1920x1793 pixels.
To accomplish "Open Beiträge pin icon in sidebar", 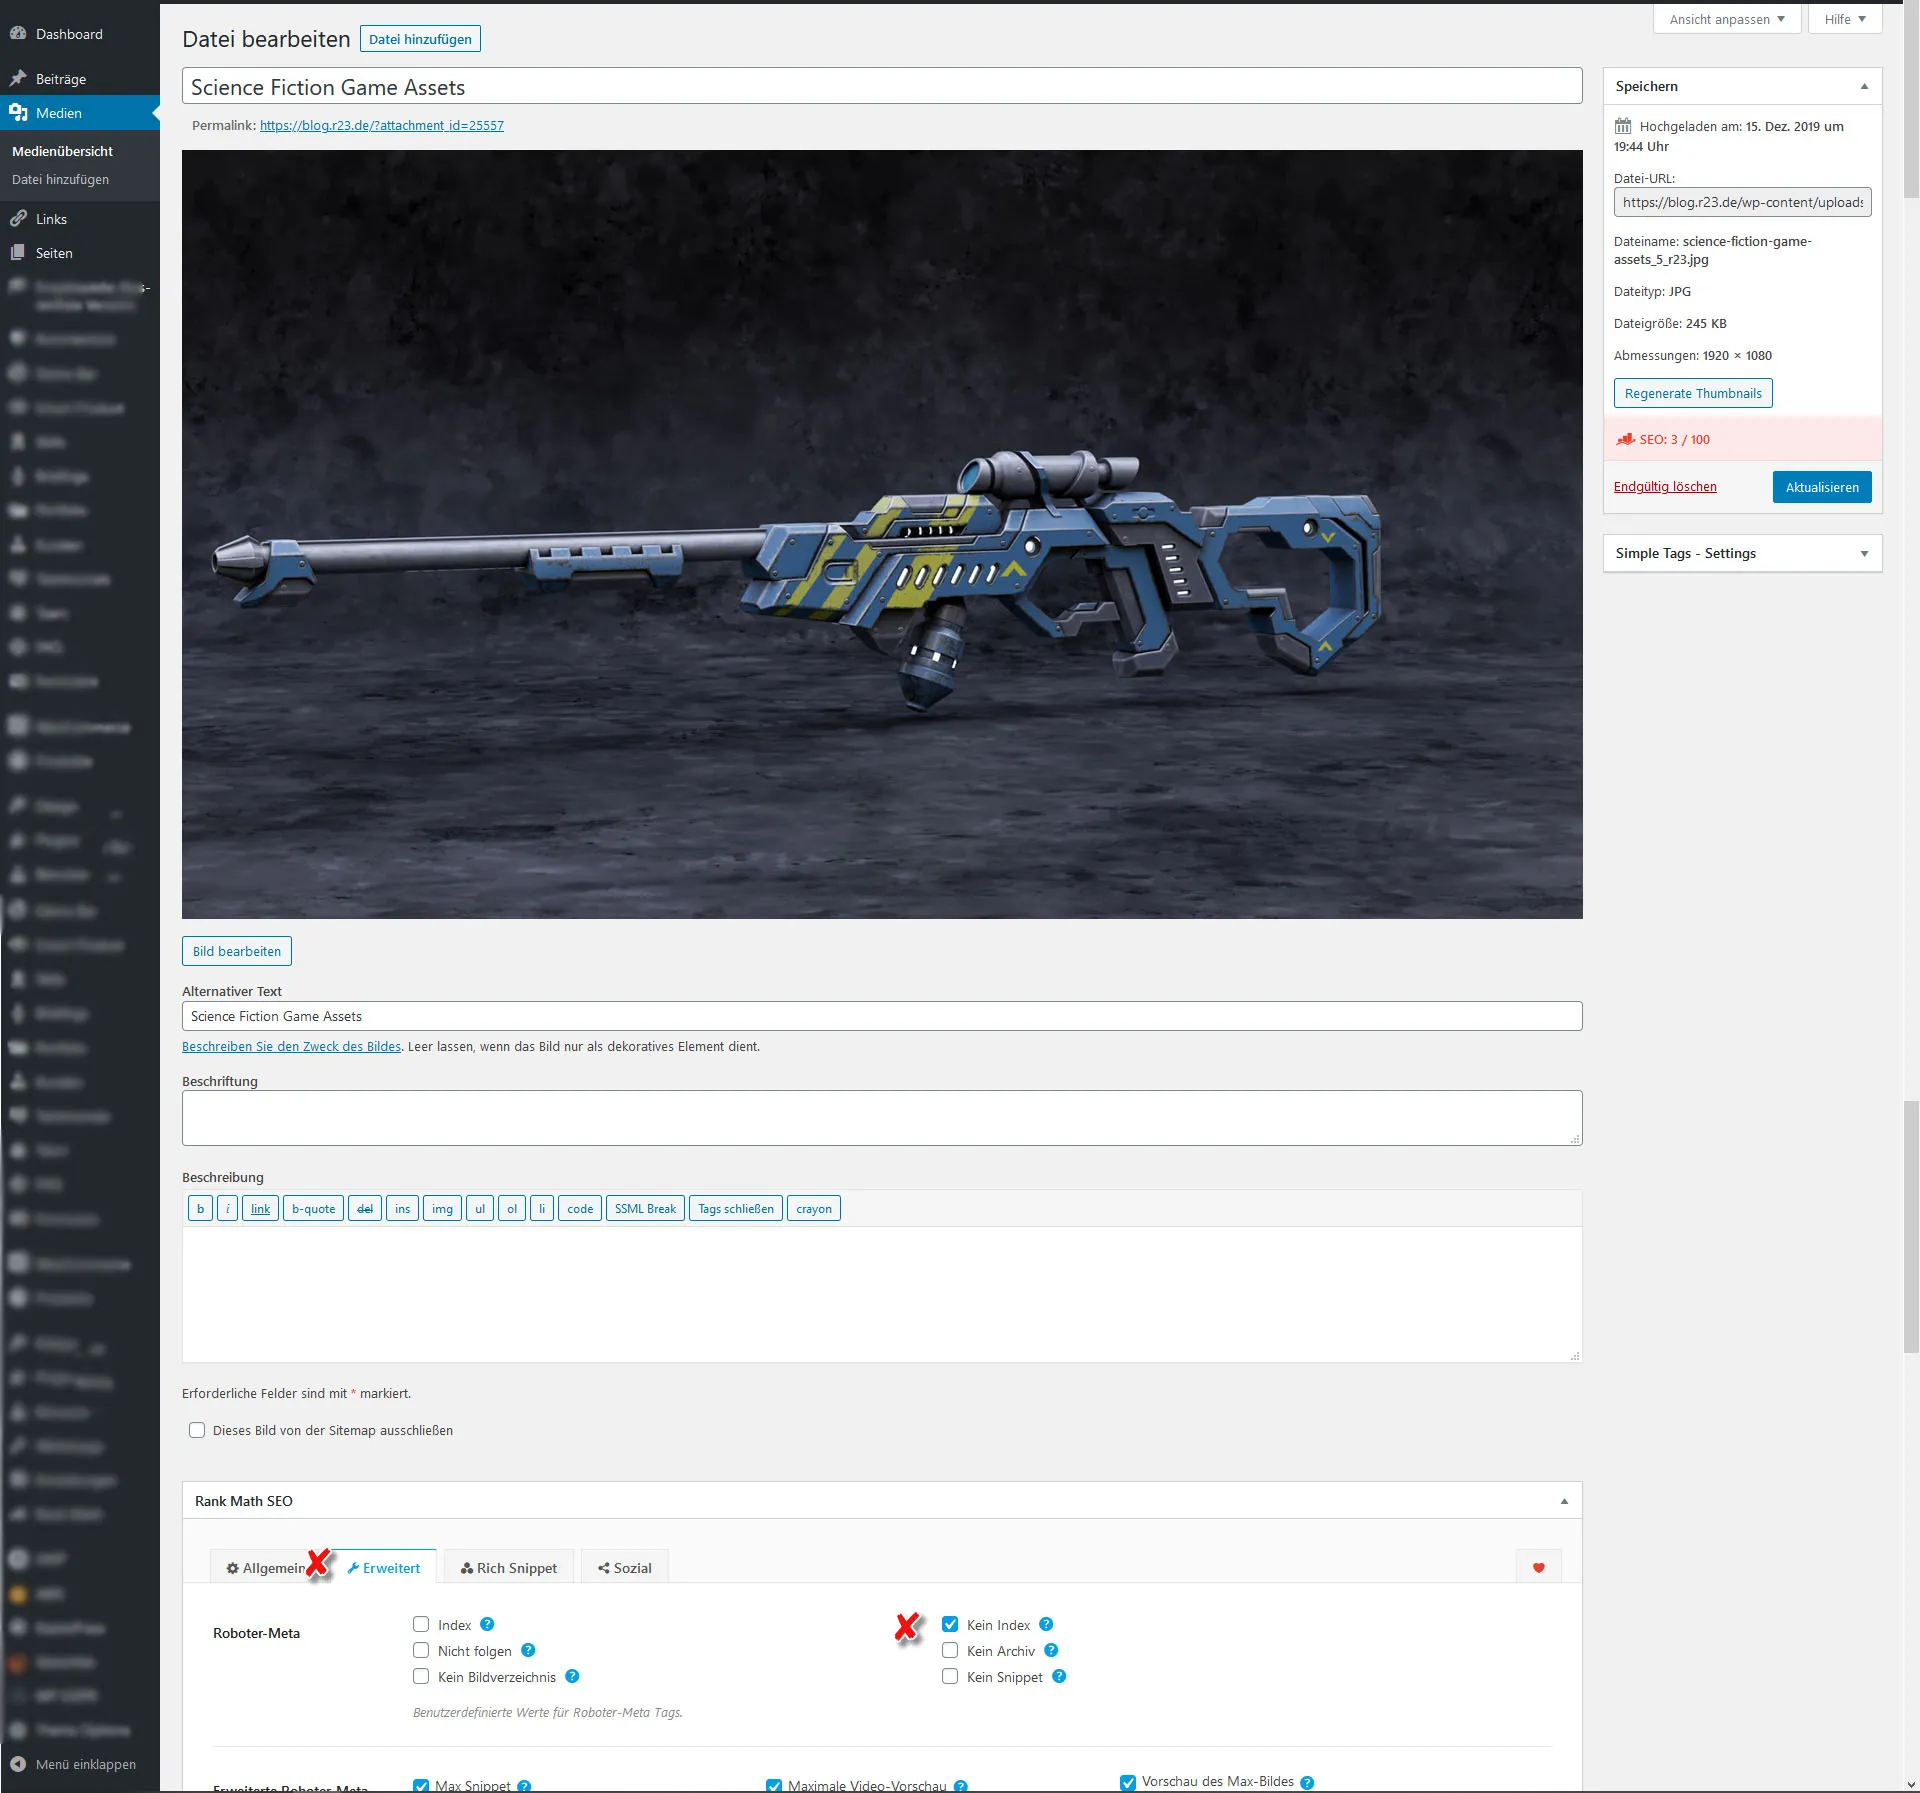I will (18, 78).
